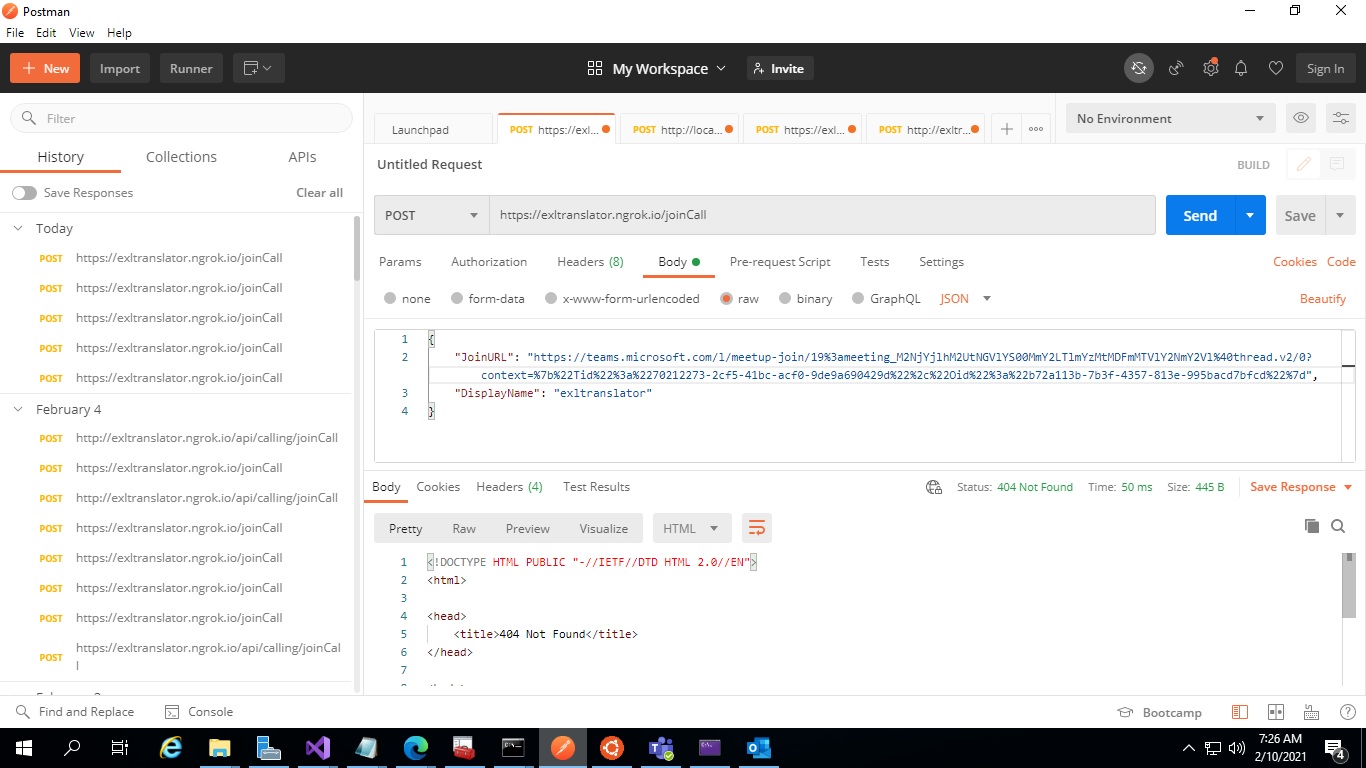Screen dimensions: 1366x768
Task: Show notifications via the bell icon
Action: (x=1241, y=68)
